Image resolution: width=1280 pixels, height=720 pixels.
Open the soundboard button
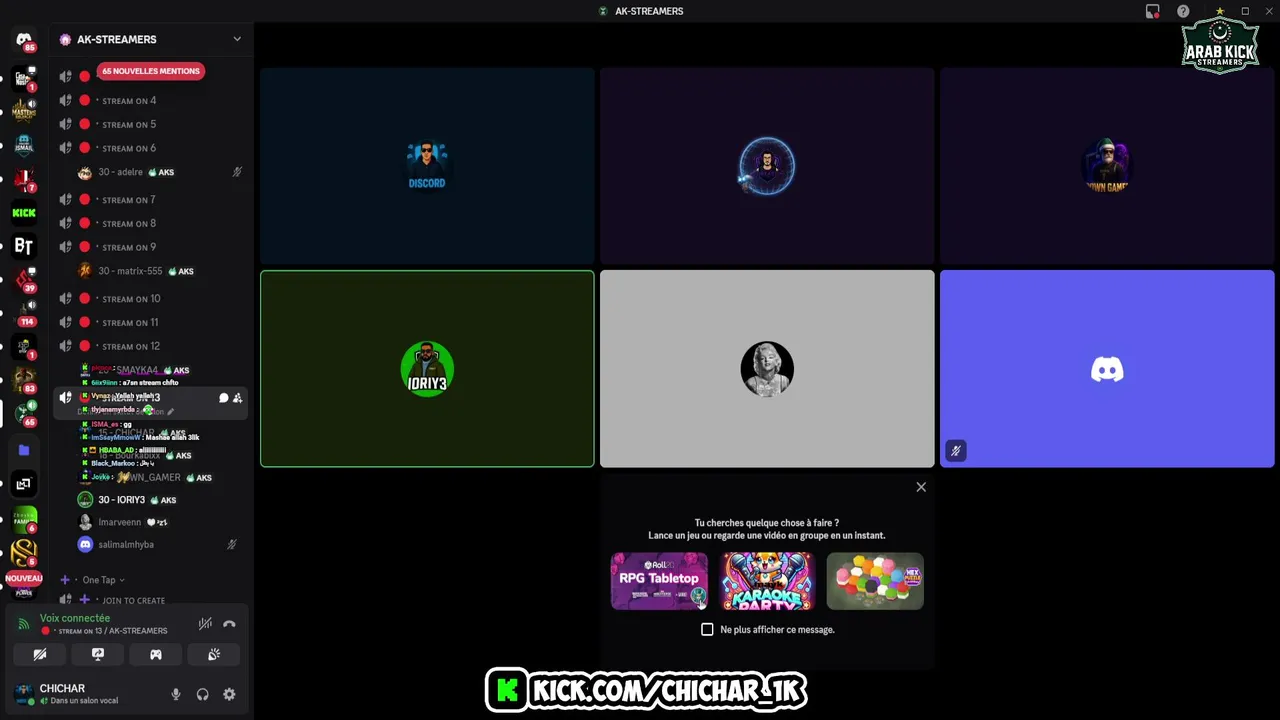point(214,654)
